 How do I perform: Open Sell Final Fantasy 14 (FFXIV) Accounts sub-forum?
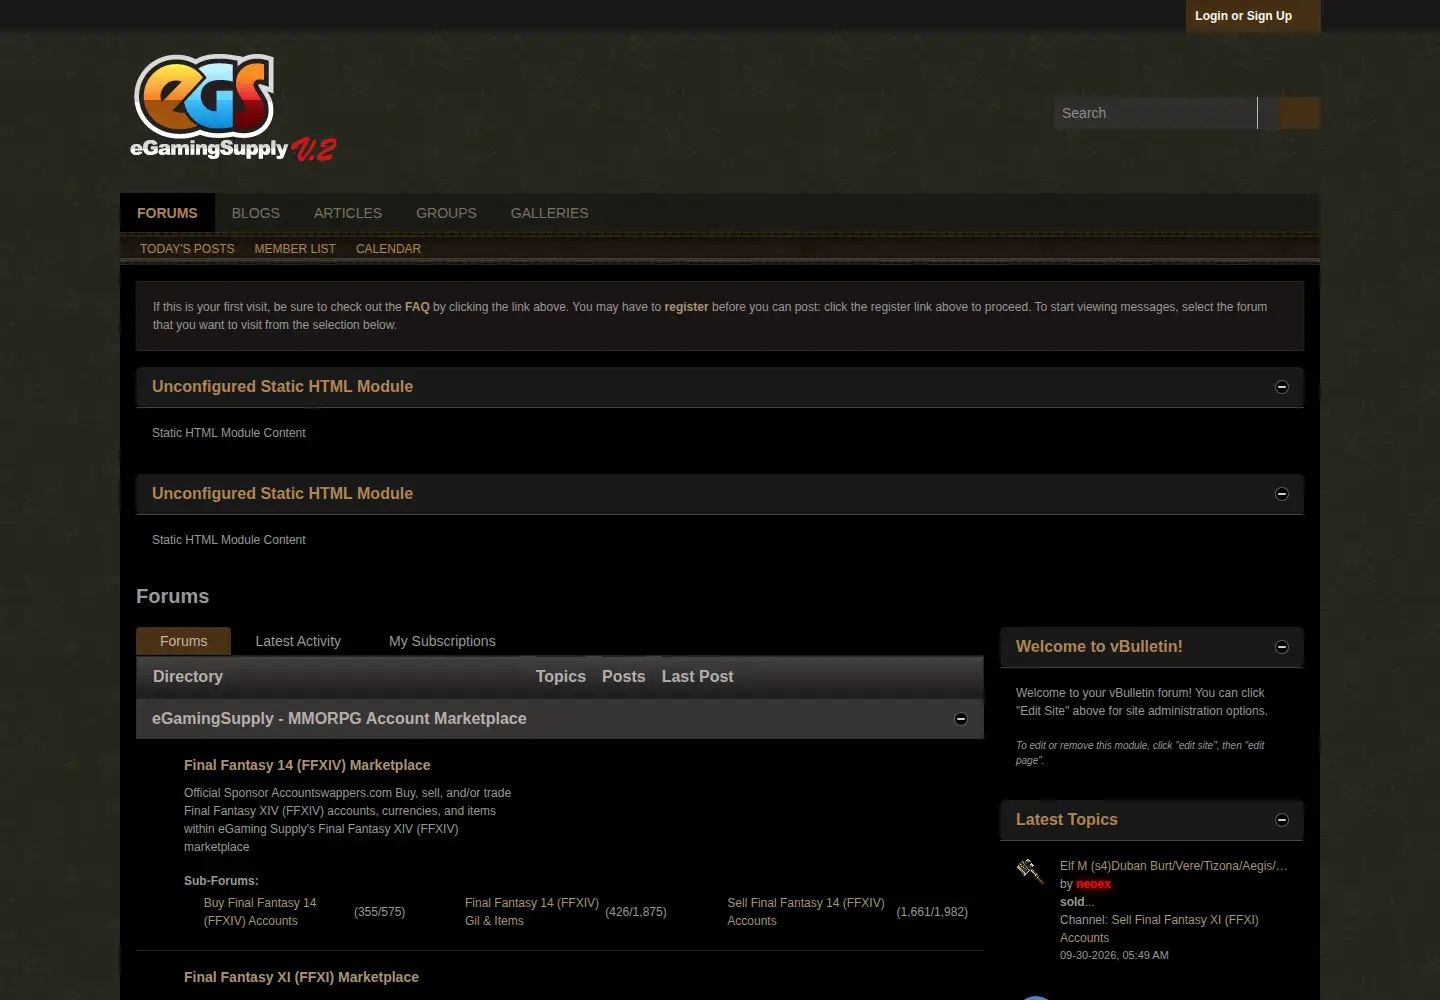[x=806, y=912]
